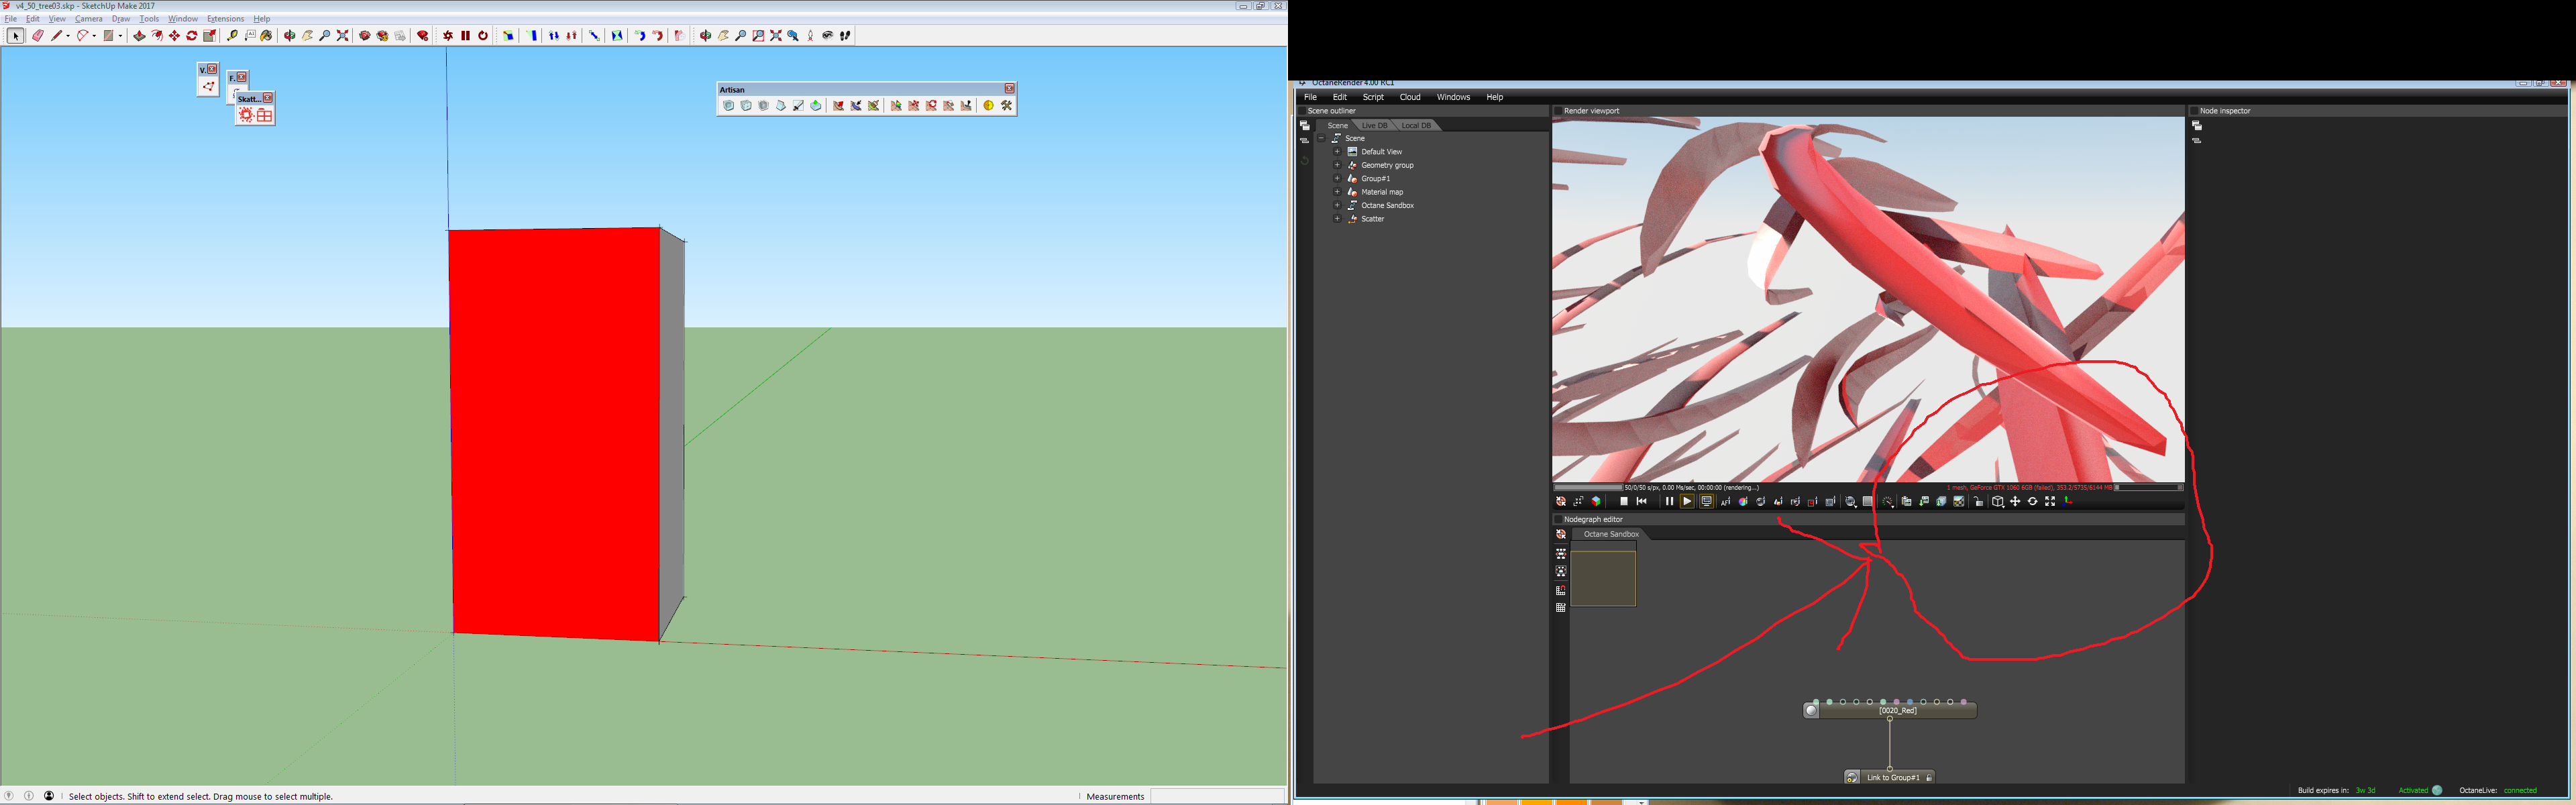Switch to the Live DB tab
The width and height of the screenshot is (2576, 805).
[x=1375, y=125]
